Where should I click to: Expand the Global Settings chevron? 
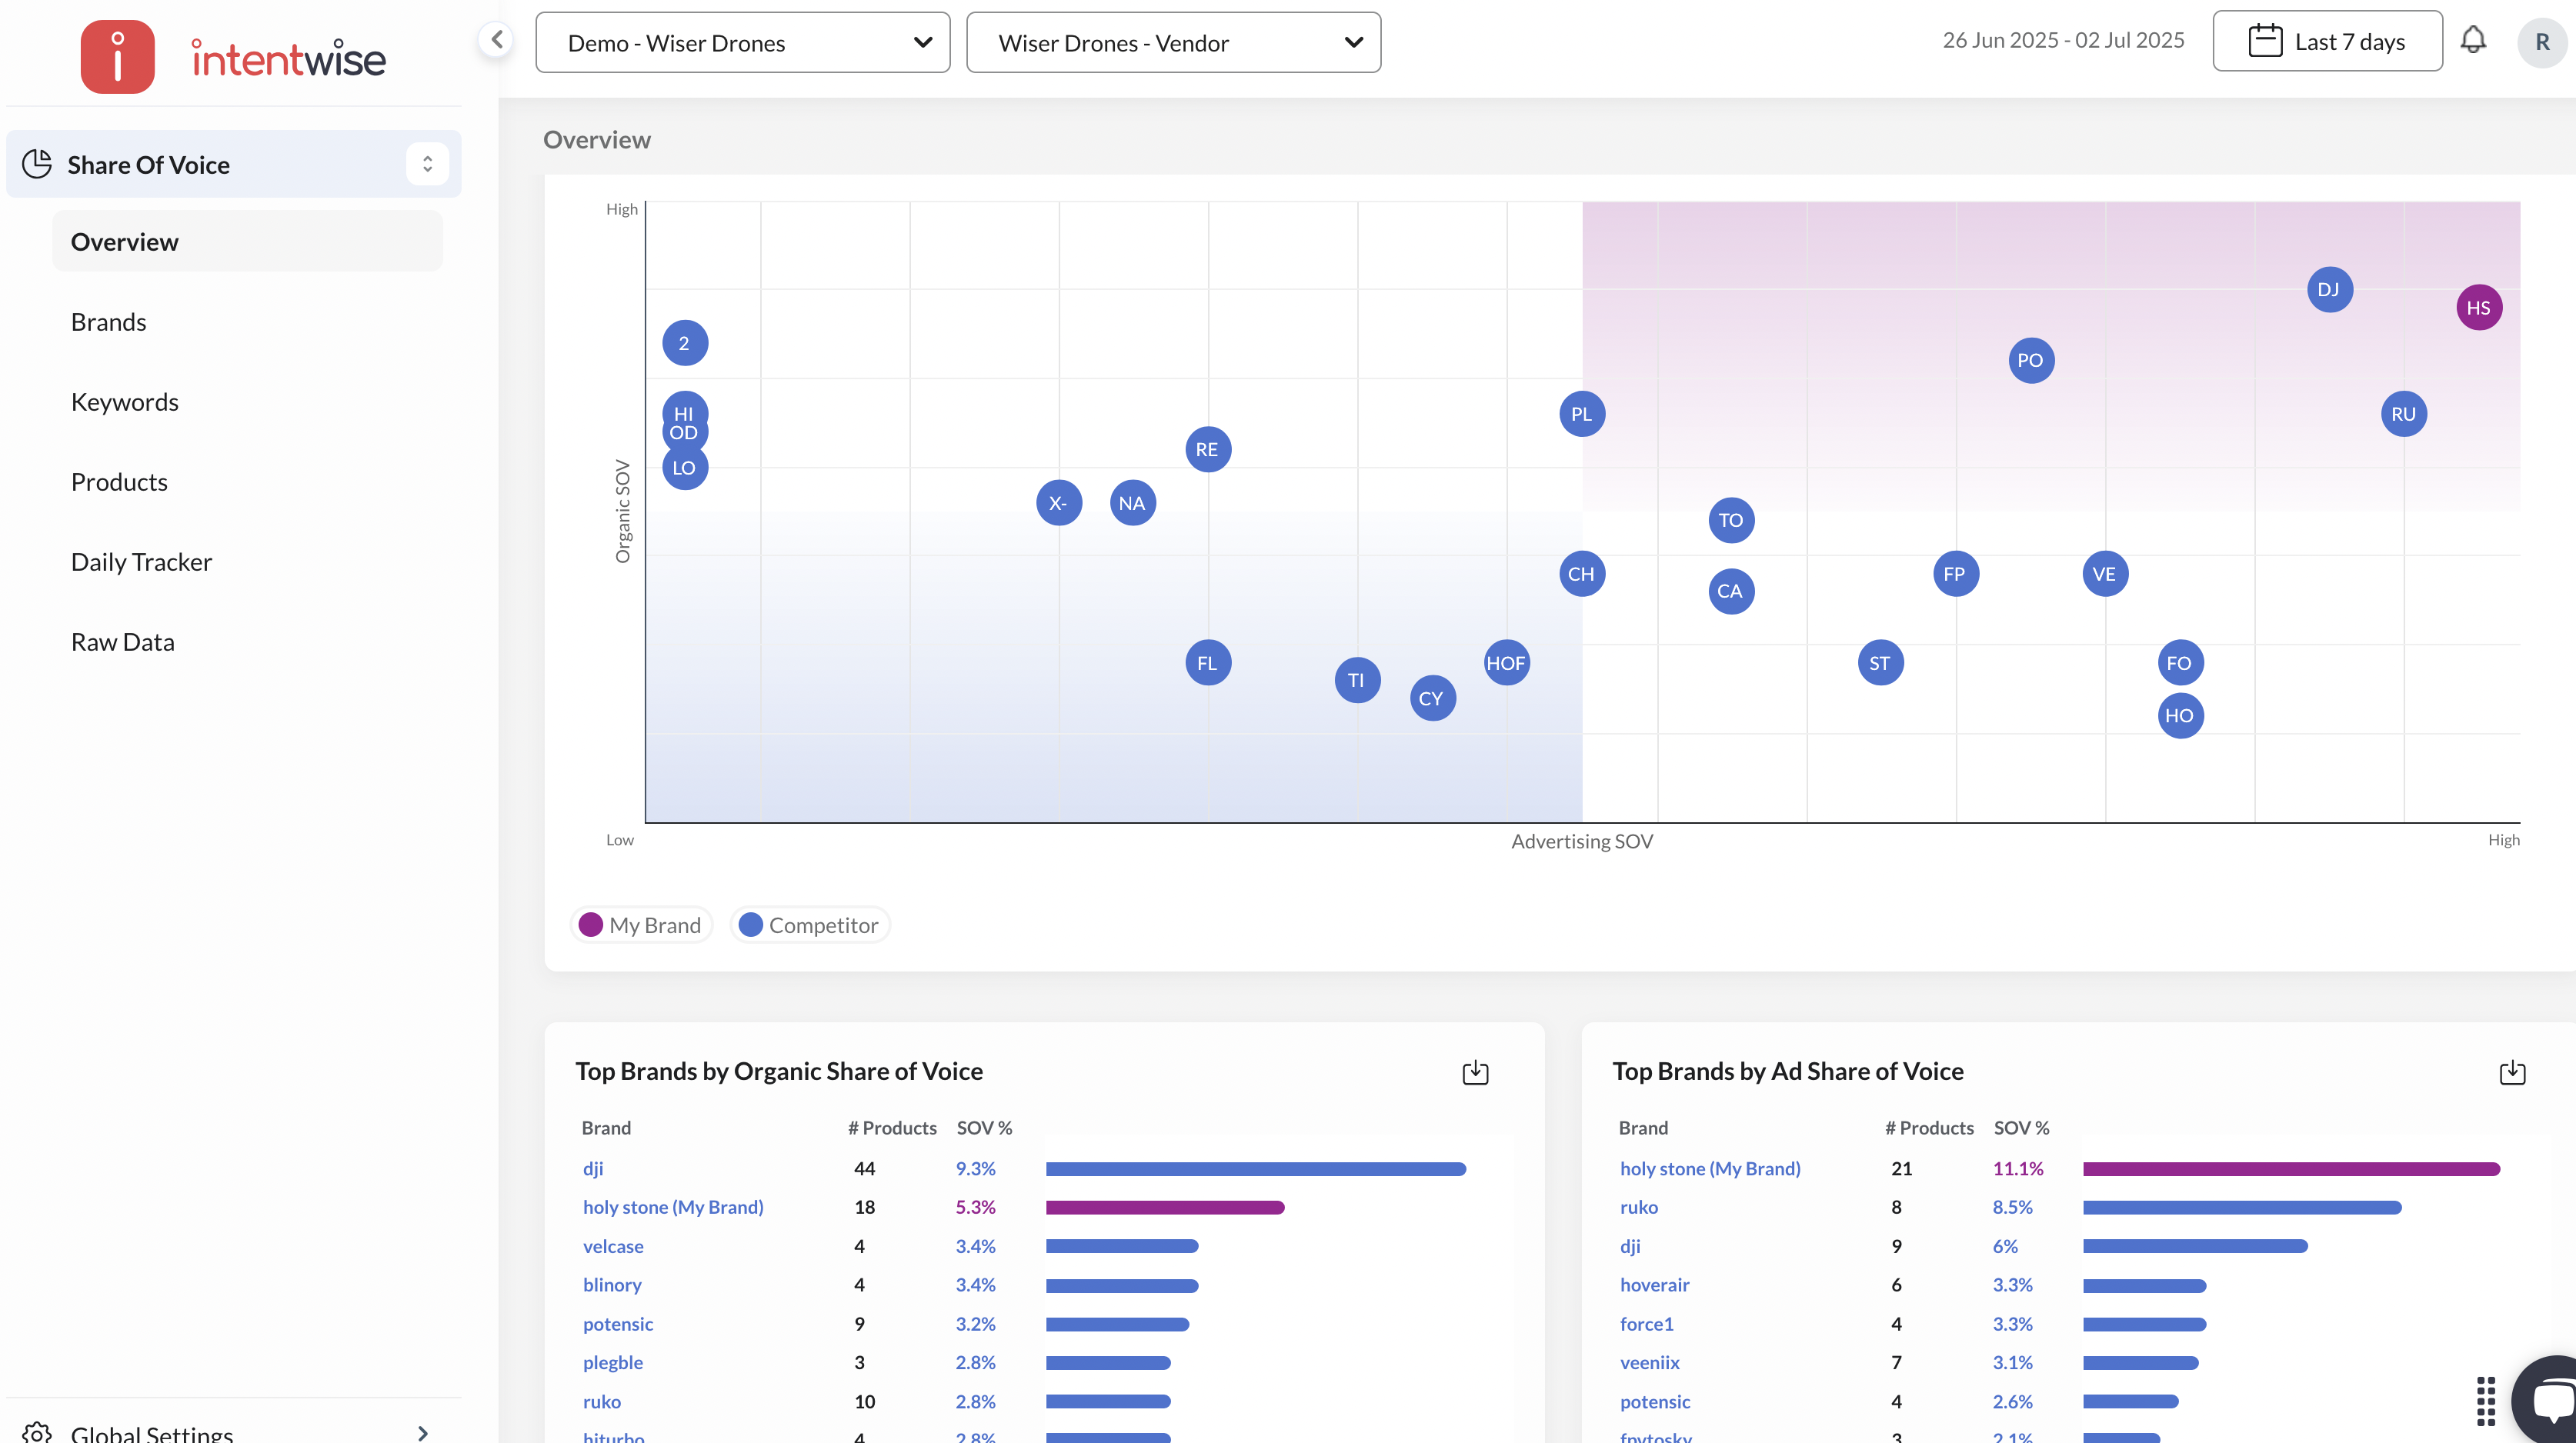pos(423,1432)
